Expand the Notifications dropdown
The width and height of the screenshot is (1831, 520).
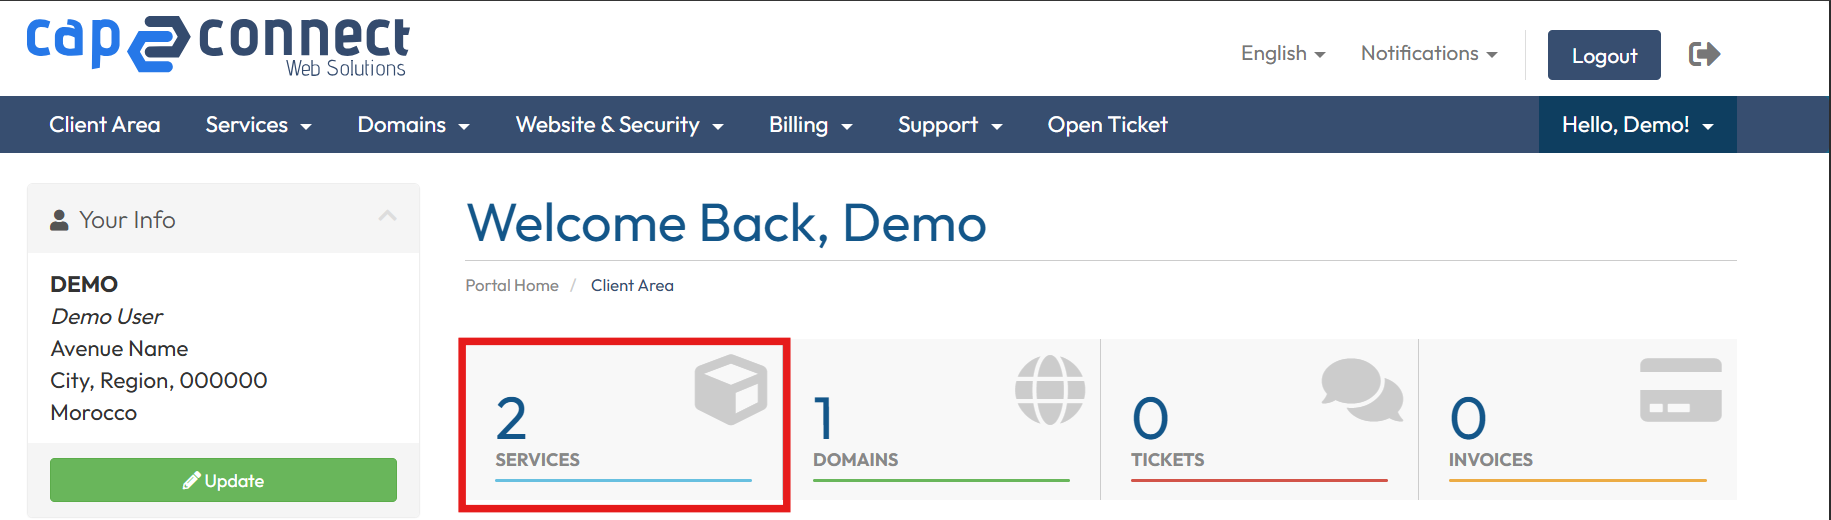coord(1428,54)
